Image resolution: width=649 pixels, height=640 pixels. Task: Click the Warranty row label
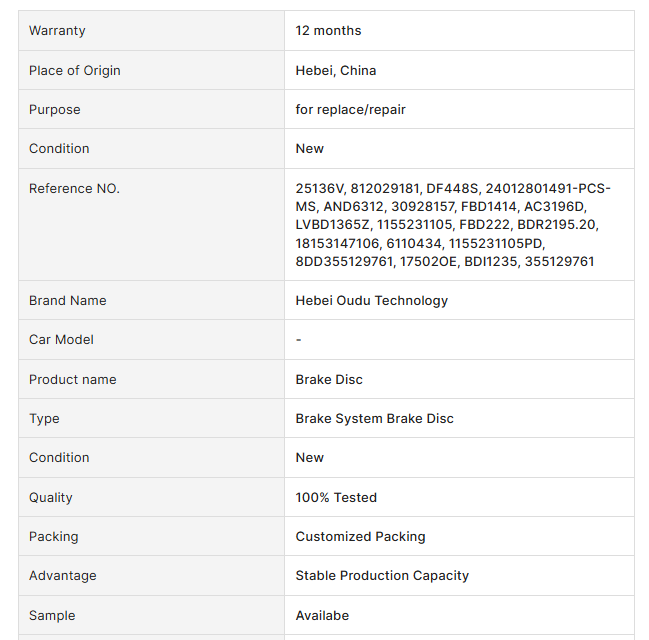point(57,31)
